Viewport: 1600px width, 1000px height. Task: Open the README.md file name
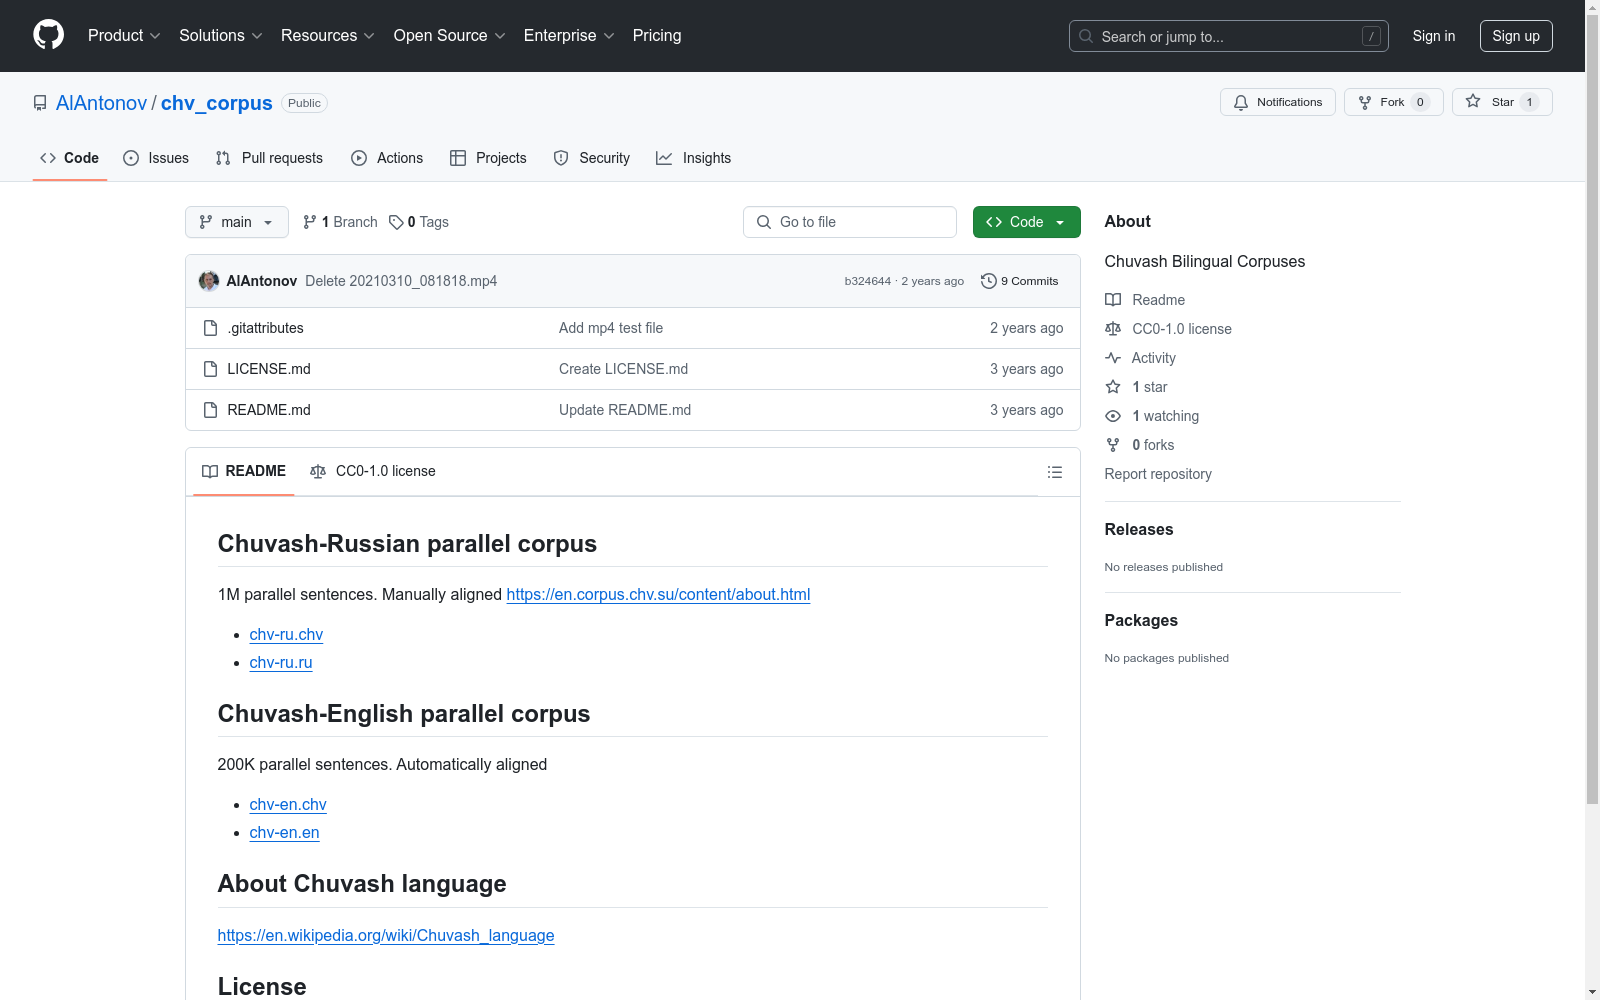click(269, 410)
